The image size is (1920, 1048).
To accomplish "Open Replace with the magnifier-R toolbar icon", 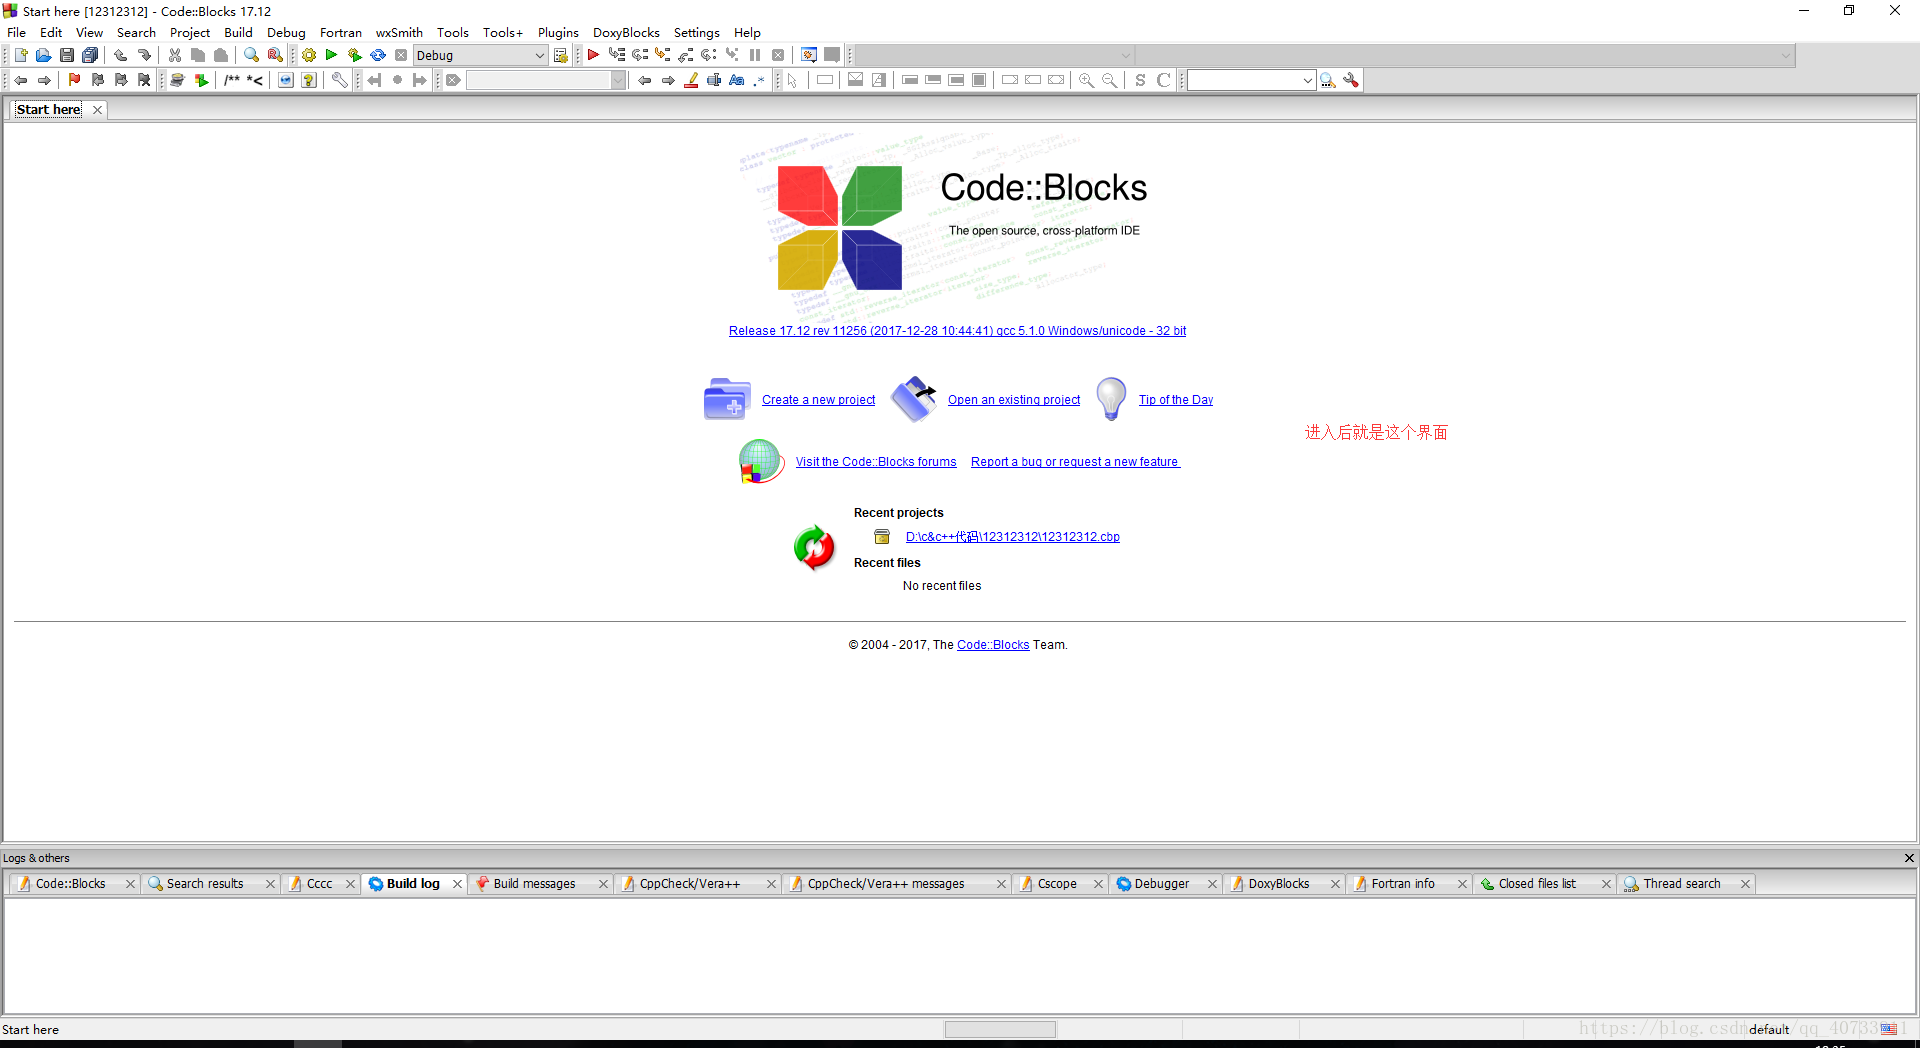I will pos(275,55).
